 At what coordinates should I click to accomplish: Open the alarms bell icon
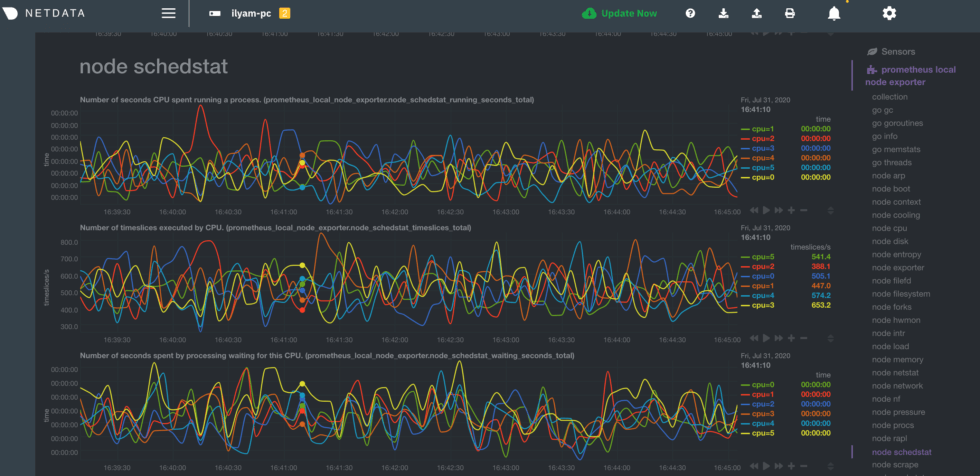[834, 14]
